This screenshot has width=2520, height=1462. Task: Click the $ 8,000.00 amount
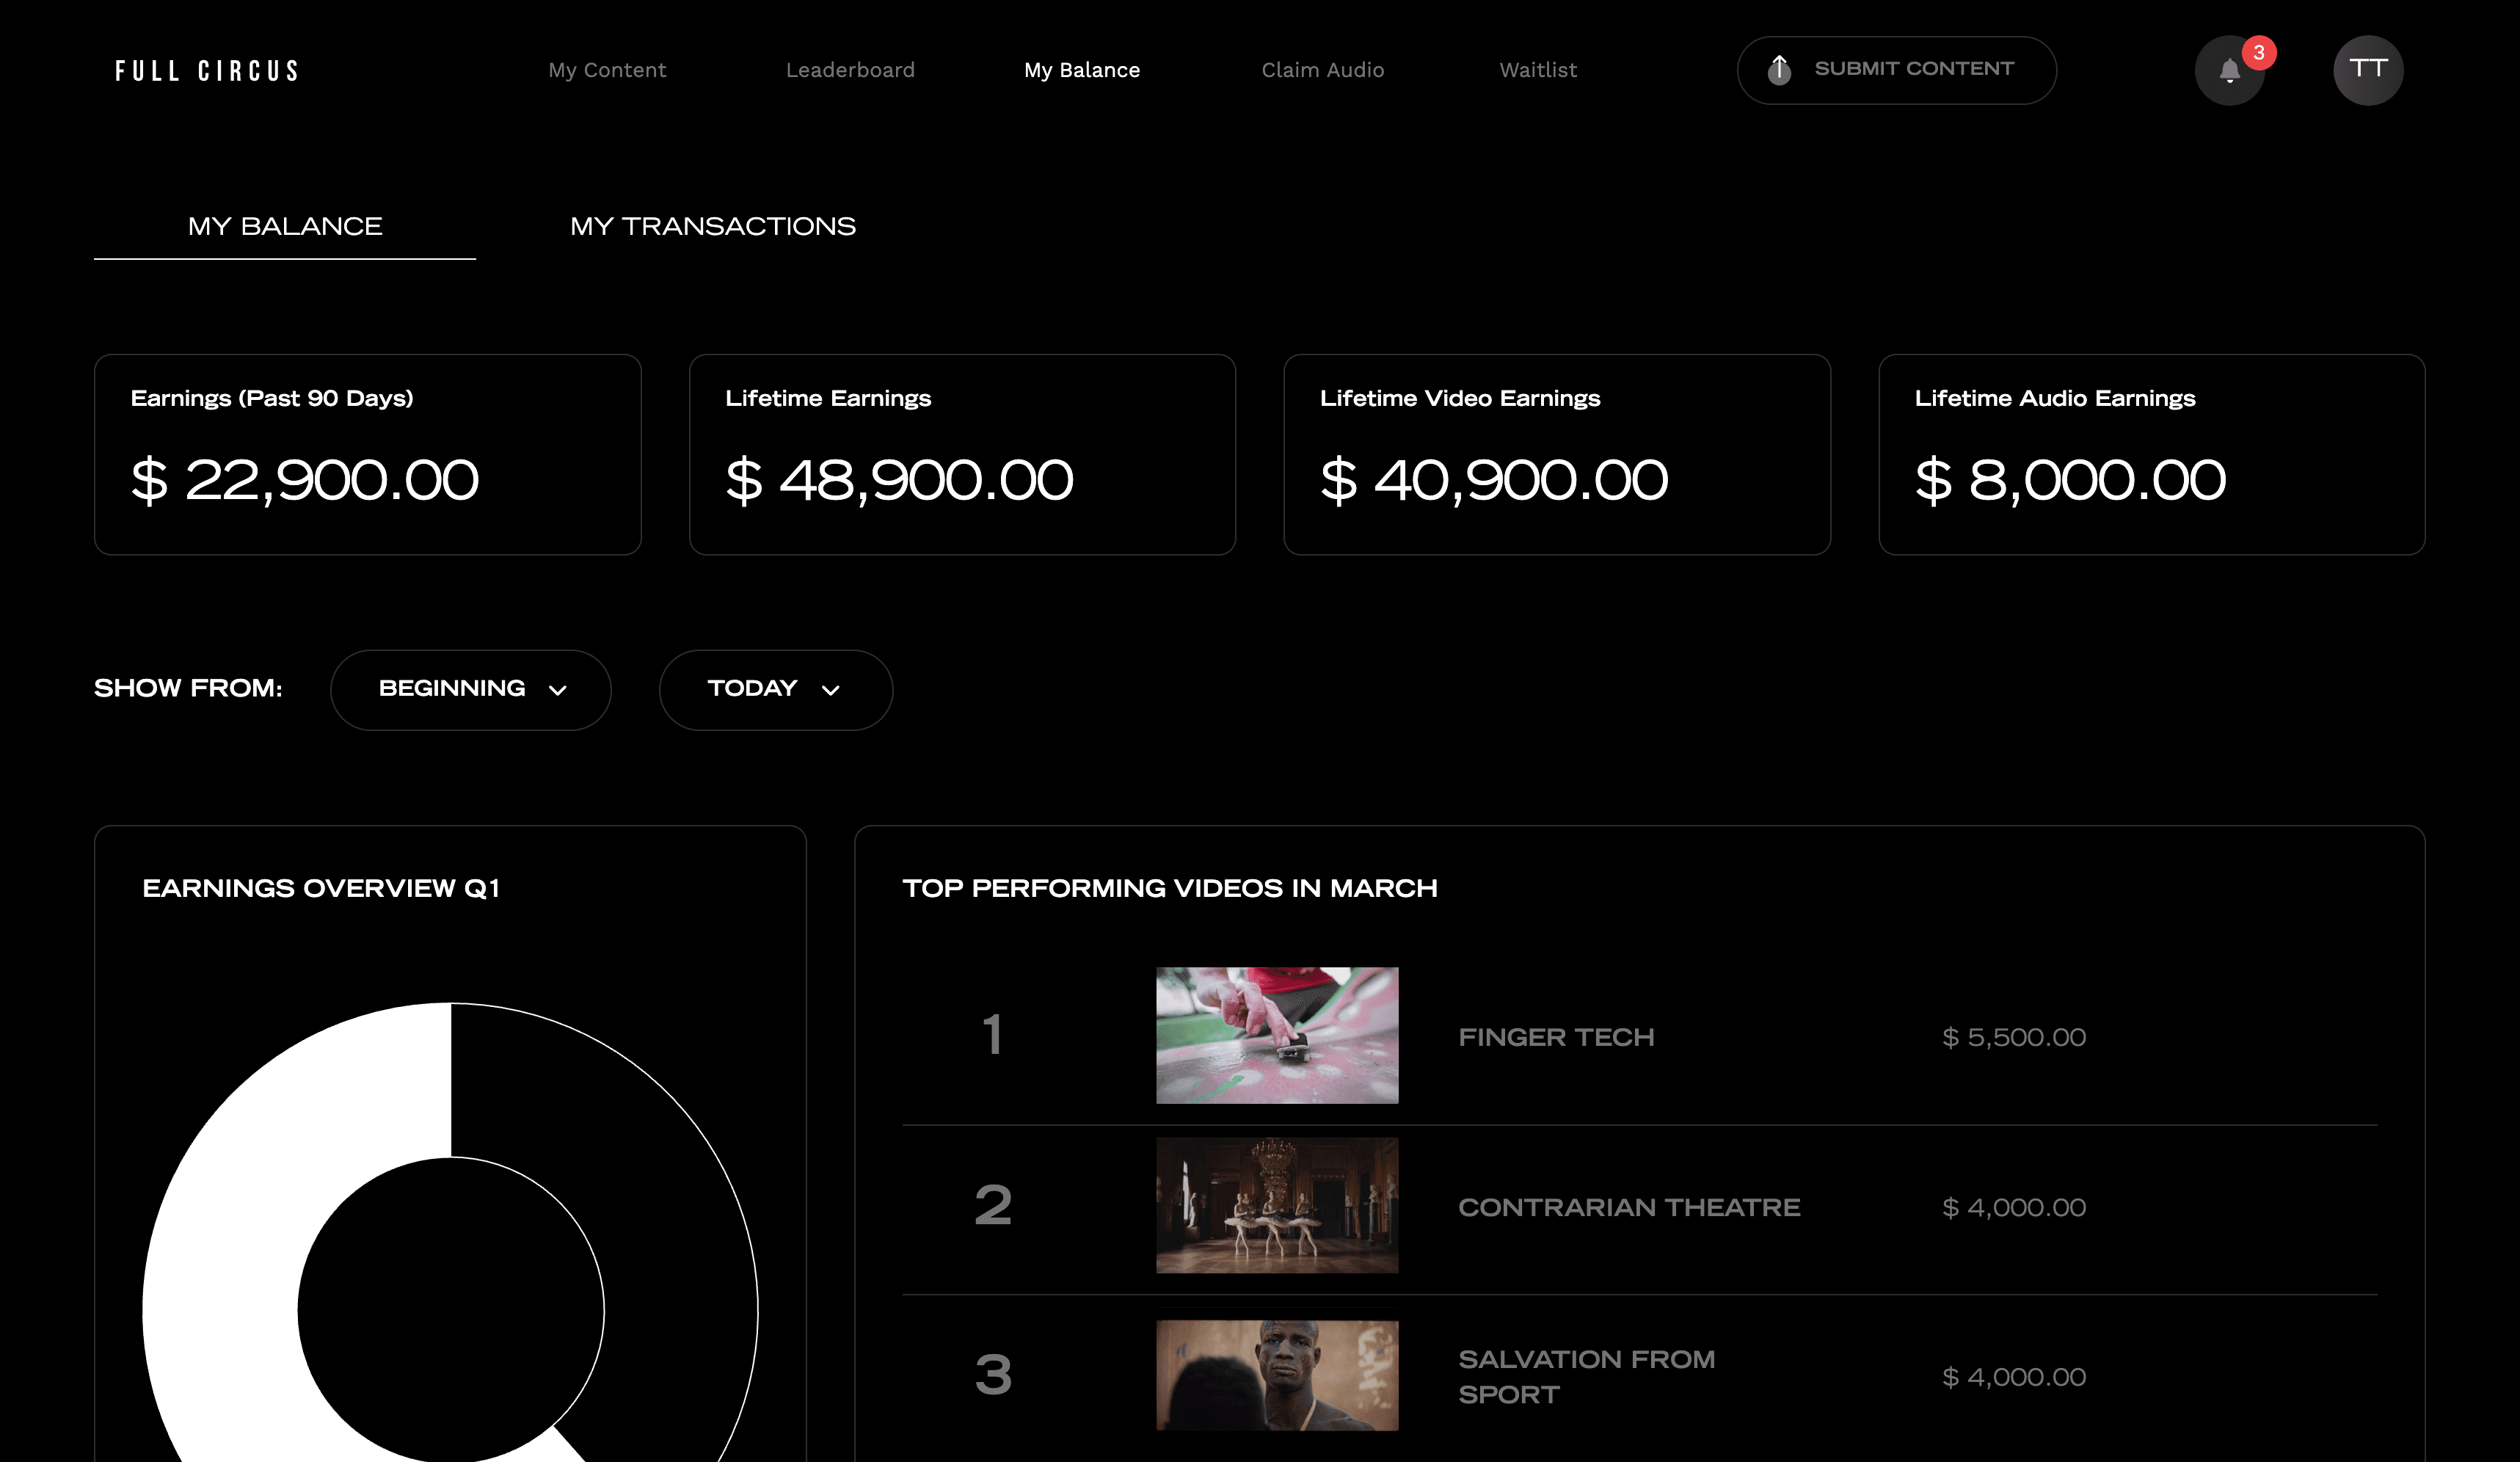2071,480
